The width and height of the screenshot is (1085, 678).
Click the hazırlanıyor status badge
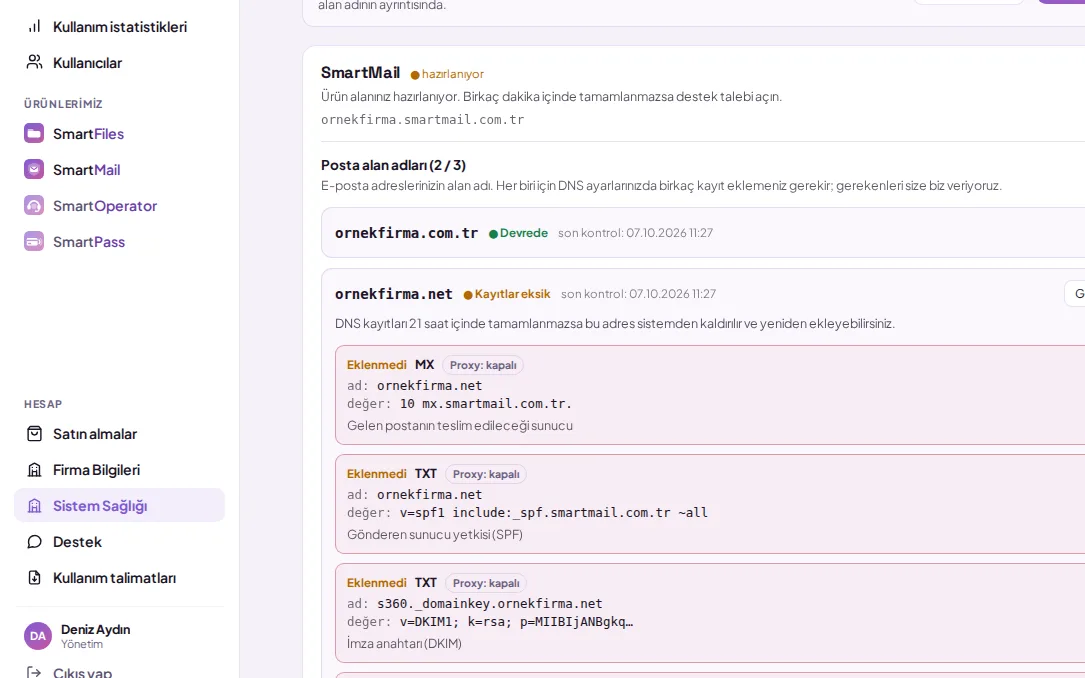[x=447, y=73]
